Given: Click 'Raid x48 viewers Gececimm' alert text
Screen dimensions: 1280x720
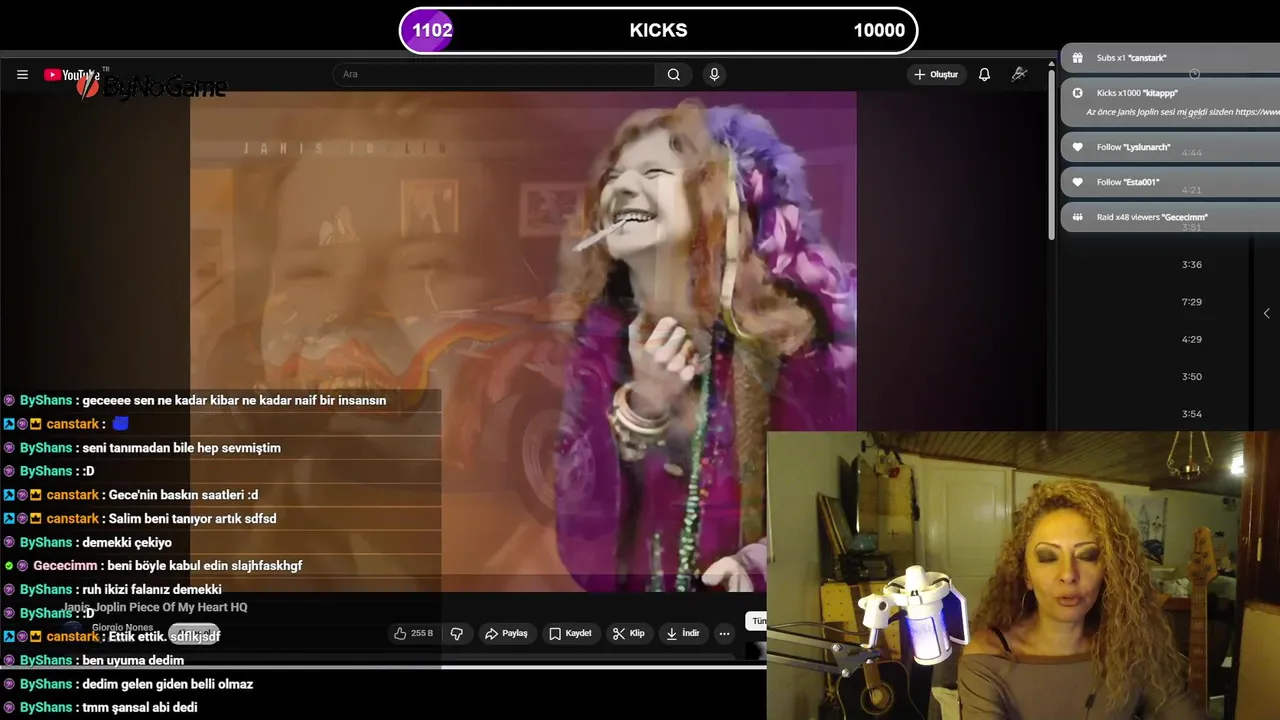Looking at the screenshot, I should pyautogui.click(x=1152, y=217).
